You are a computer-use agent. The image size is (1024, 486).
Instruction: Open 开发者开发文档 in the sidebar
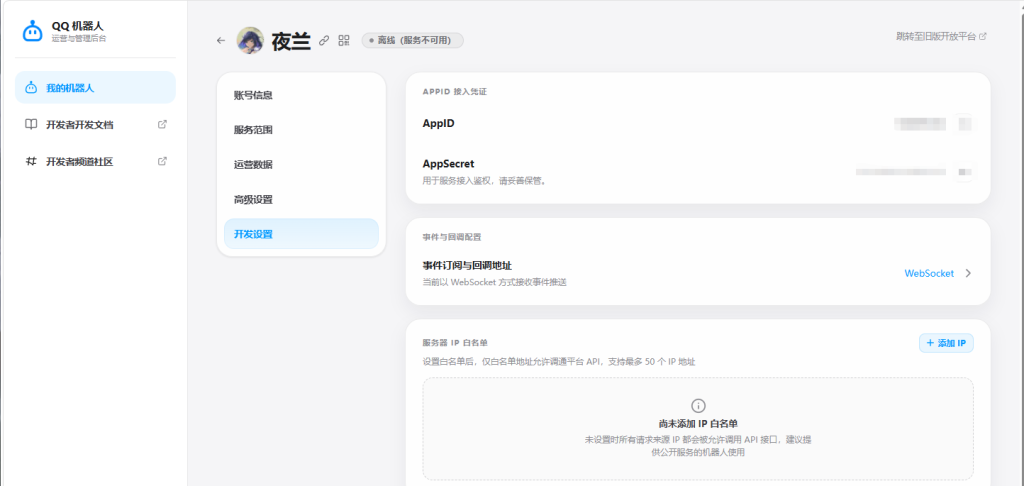click(95, 125)
